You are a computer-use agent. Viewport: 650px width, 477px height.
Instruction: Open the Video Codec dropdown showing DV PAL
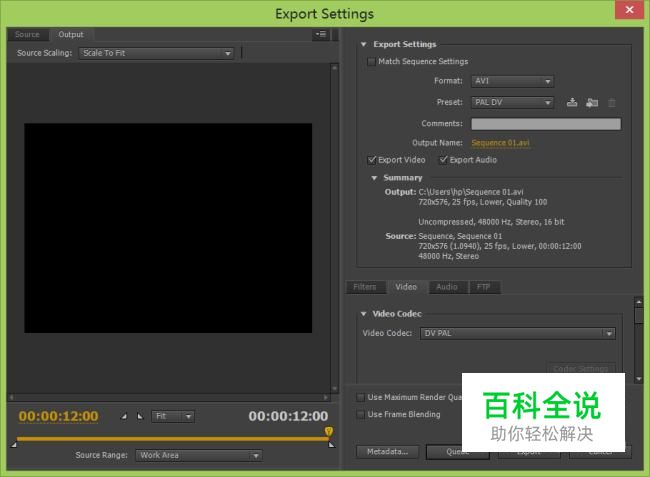click(518, 333)
